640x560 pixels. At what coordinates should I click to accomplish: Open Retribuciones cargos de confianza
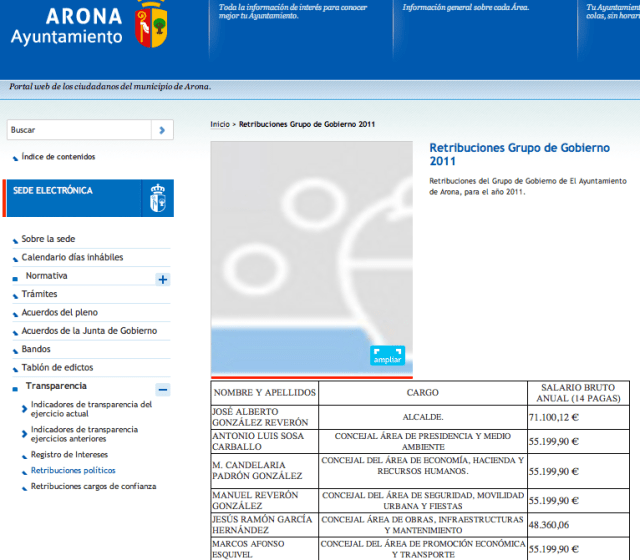click(x=93, y=486)
